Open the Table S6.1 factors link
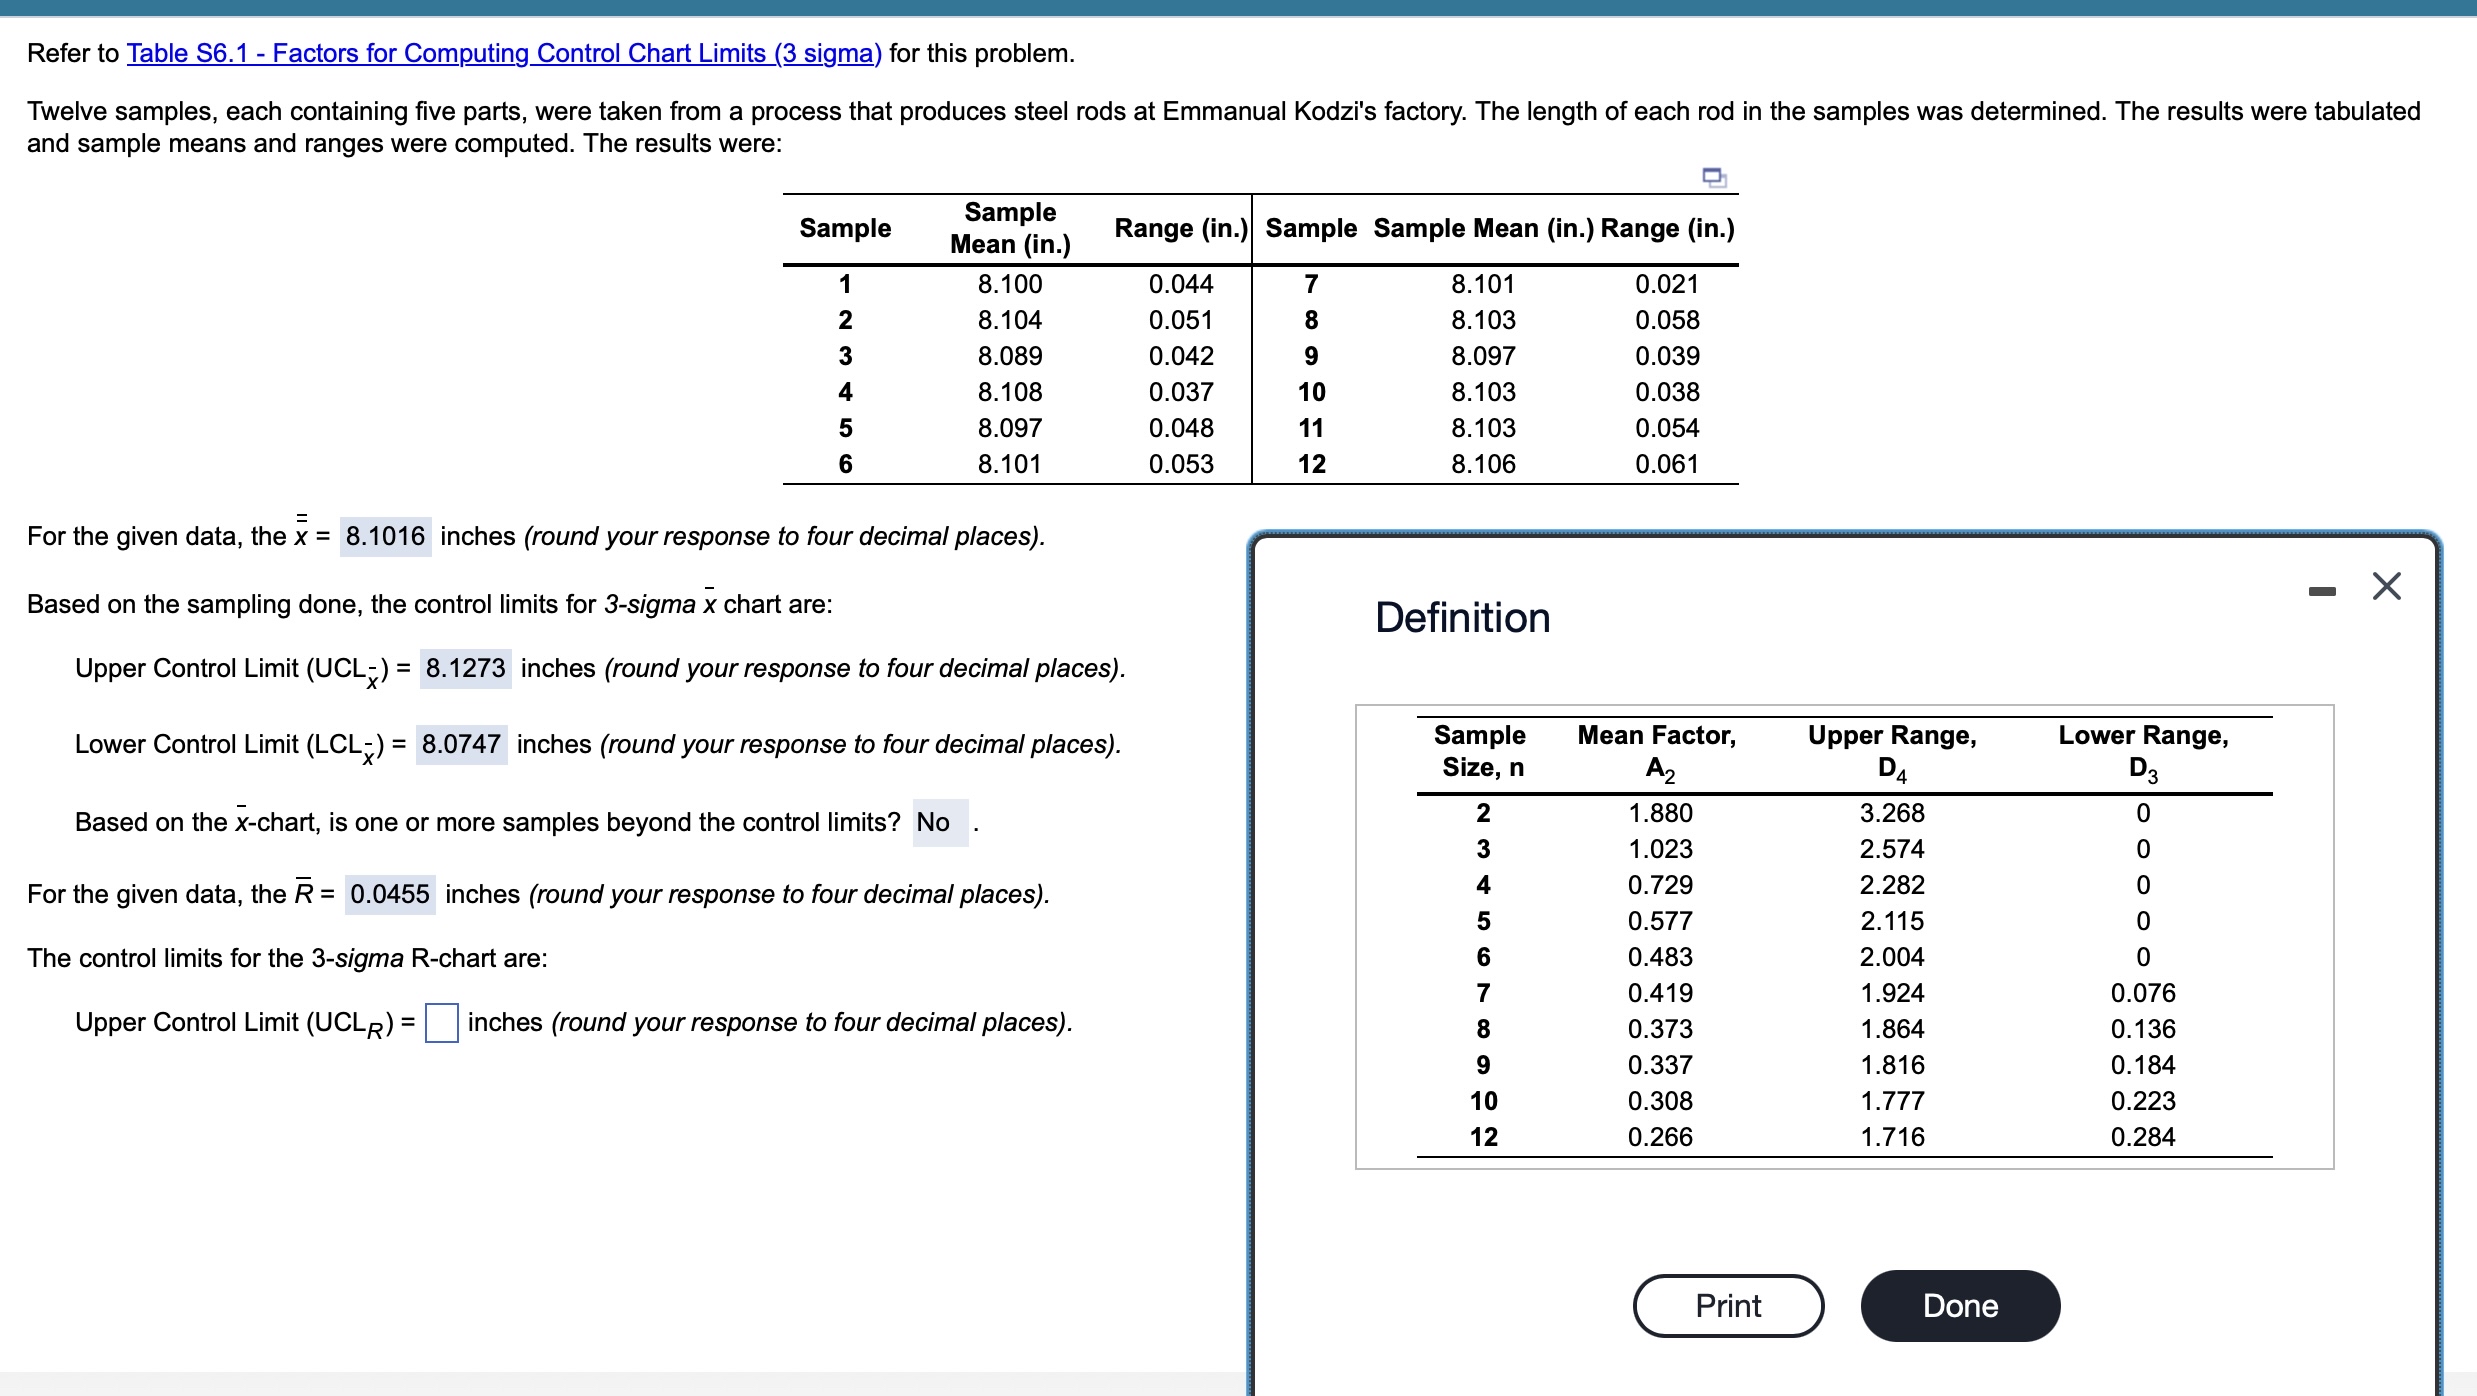This screenshot has height=1396, width=2477. click(x=503, y=53)
